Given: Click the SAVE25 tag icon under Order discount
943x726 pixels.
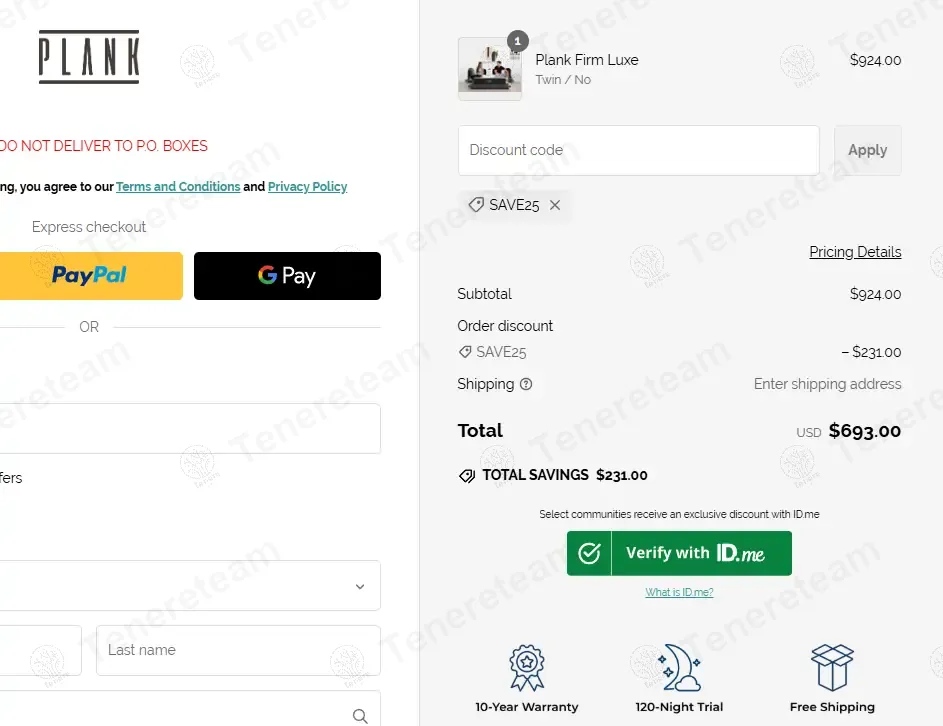Looking at the screenshot, I should pos(465,352).
